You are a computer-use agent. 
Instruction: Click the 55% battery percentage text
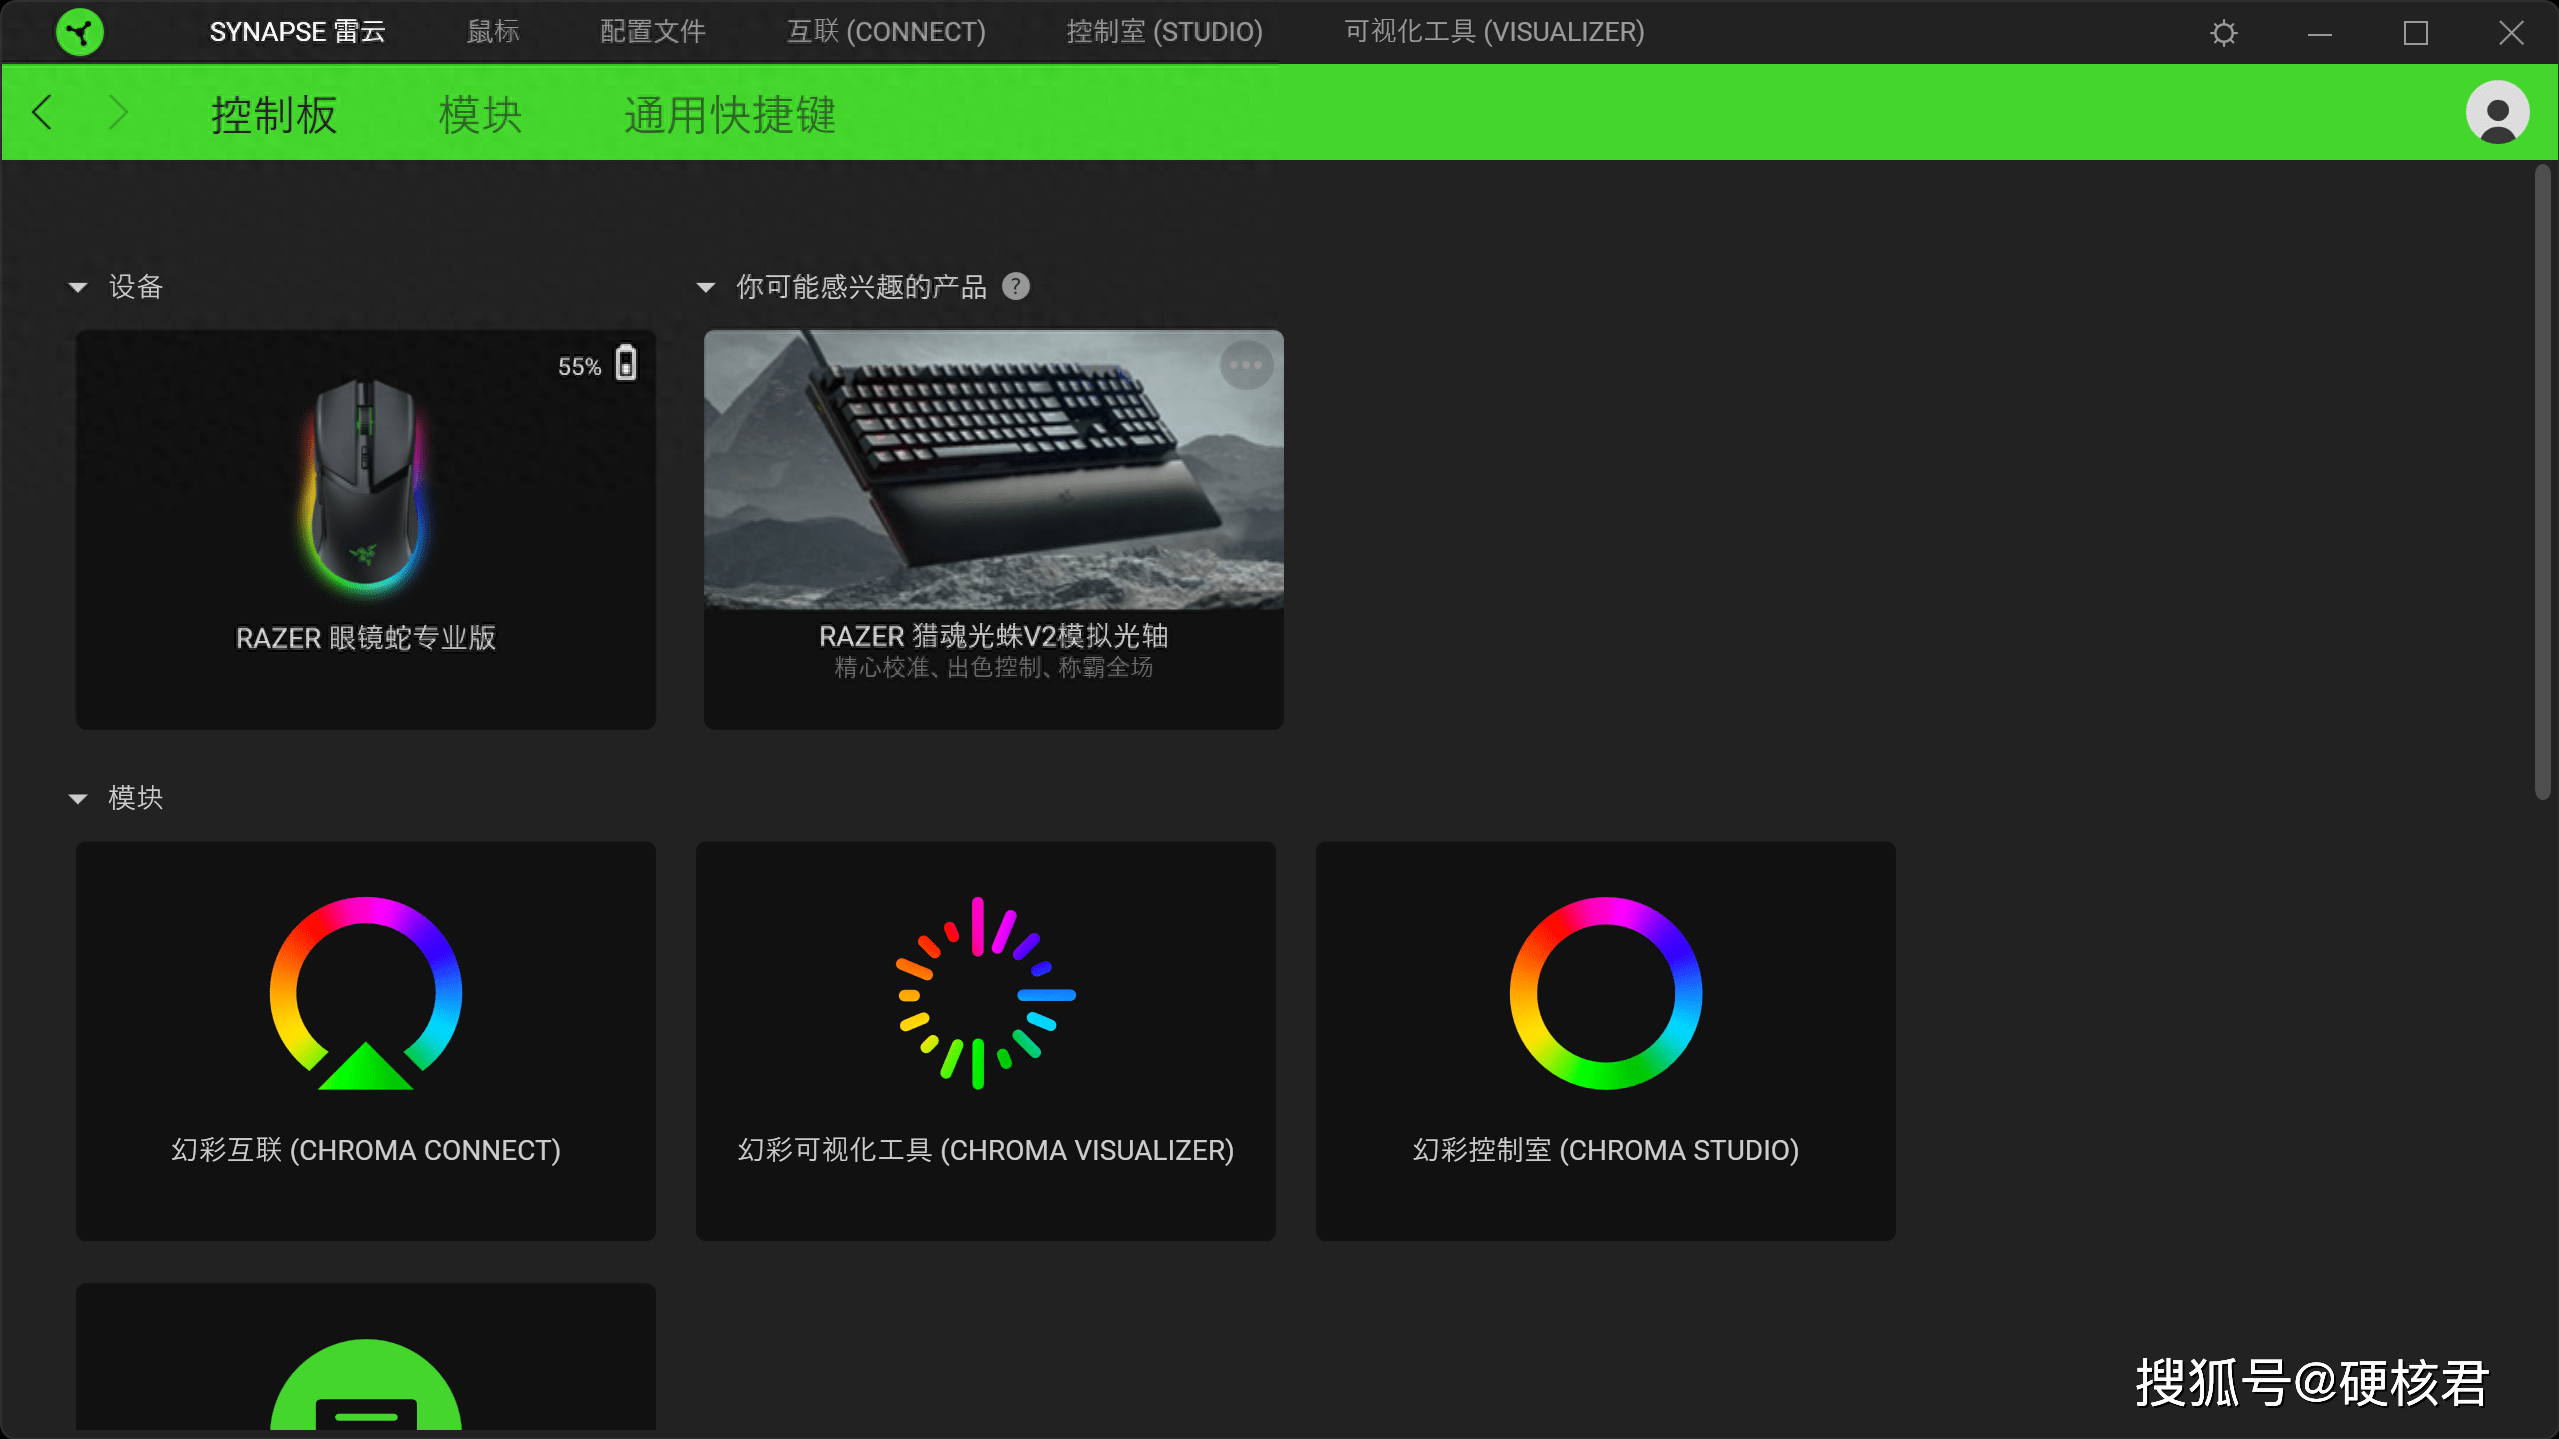[x=579, y=367]
